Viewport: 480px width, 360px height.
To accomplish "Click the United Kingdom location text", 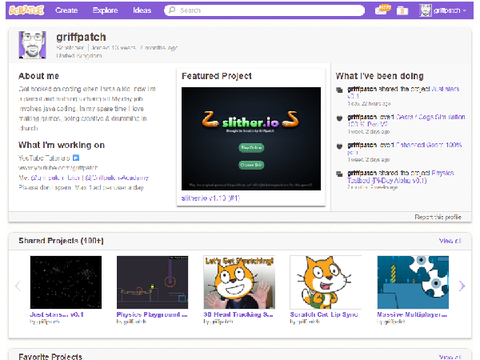I will point(79,56).
